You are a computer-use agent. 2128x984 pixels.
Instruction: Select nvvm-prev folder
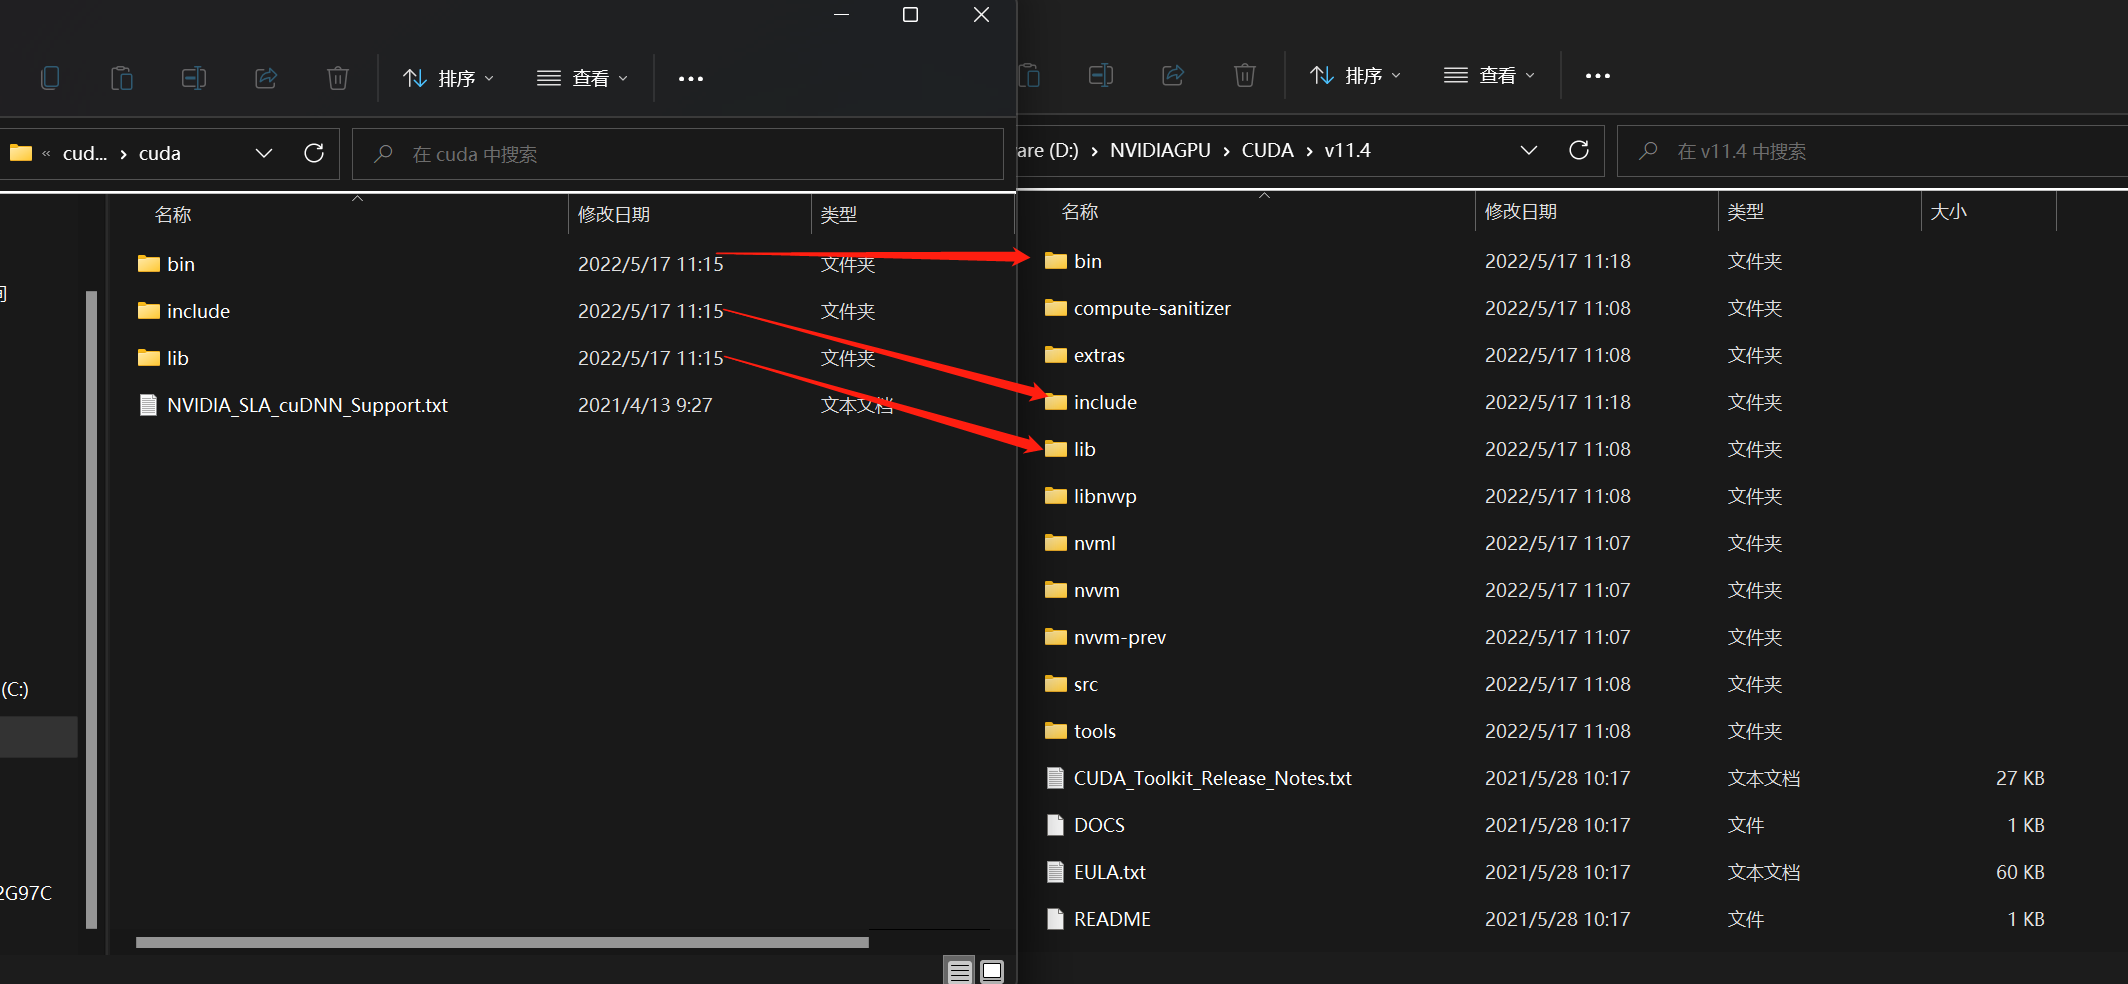[1119, 637]
